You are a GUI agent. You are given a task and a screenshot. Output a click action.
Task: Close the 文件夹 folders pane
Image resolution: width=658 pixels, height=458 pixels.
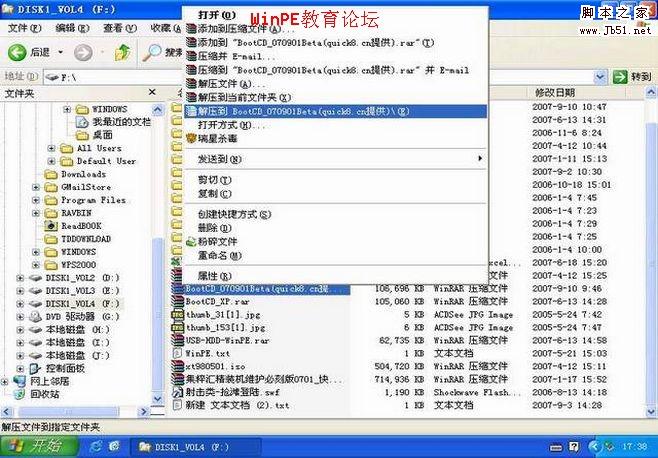pyautogui.click(x=152, y=92)
